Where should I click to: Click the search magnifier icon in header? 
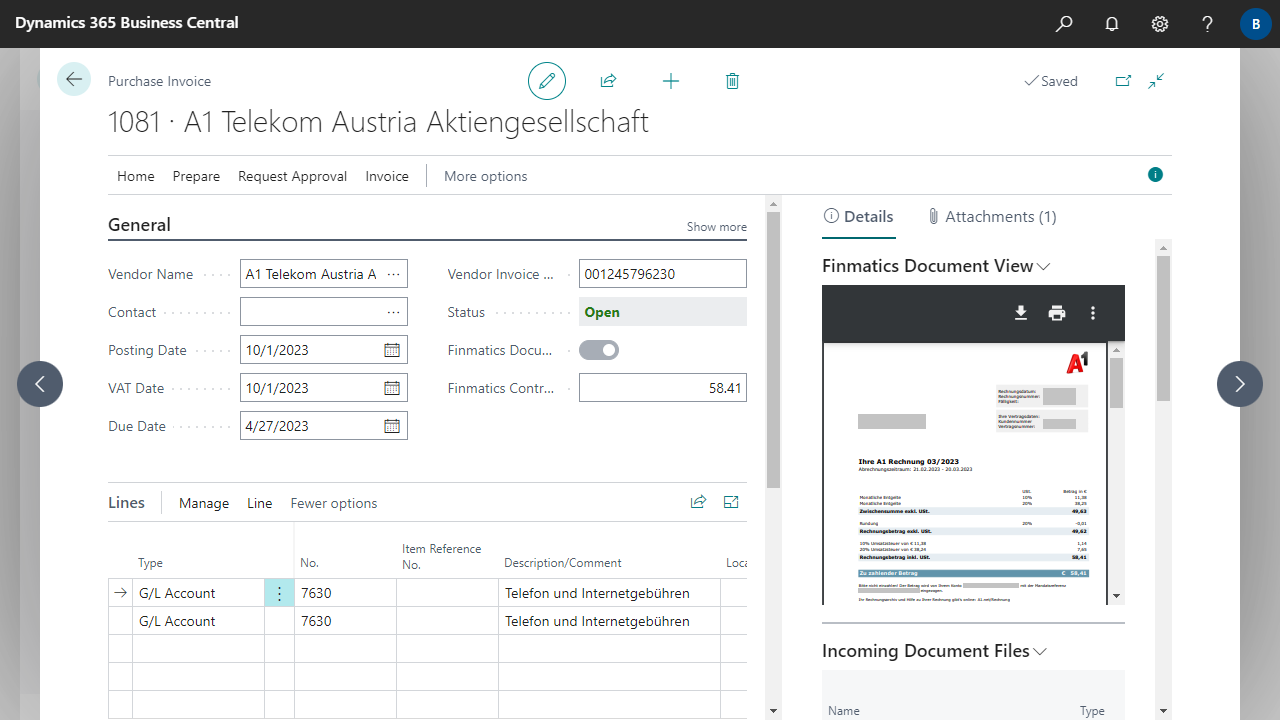click(1064, 24)
